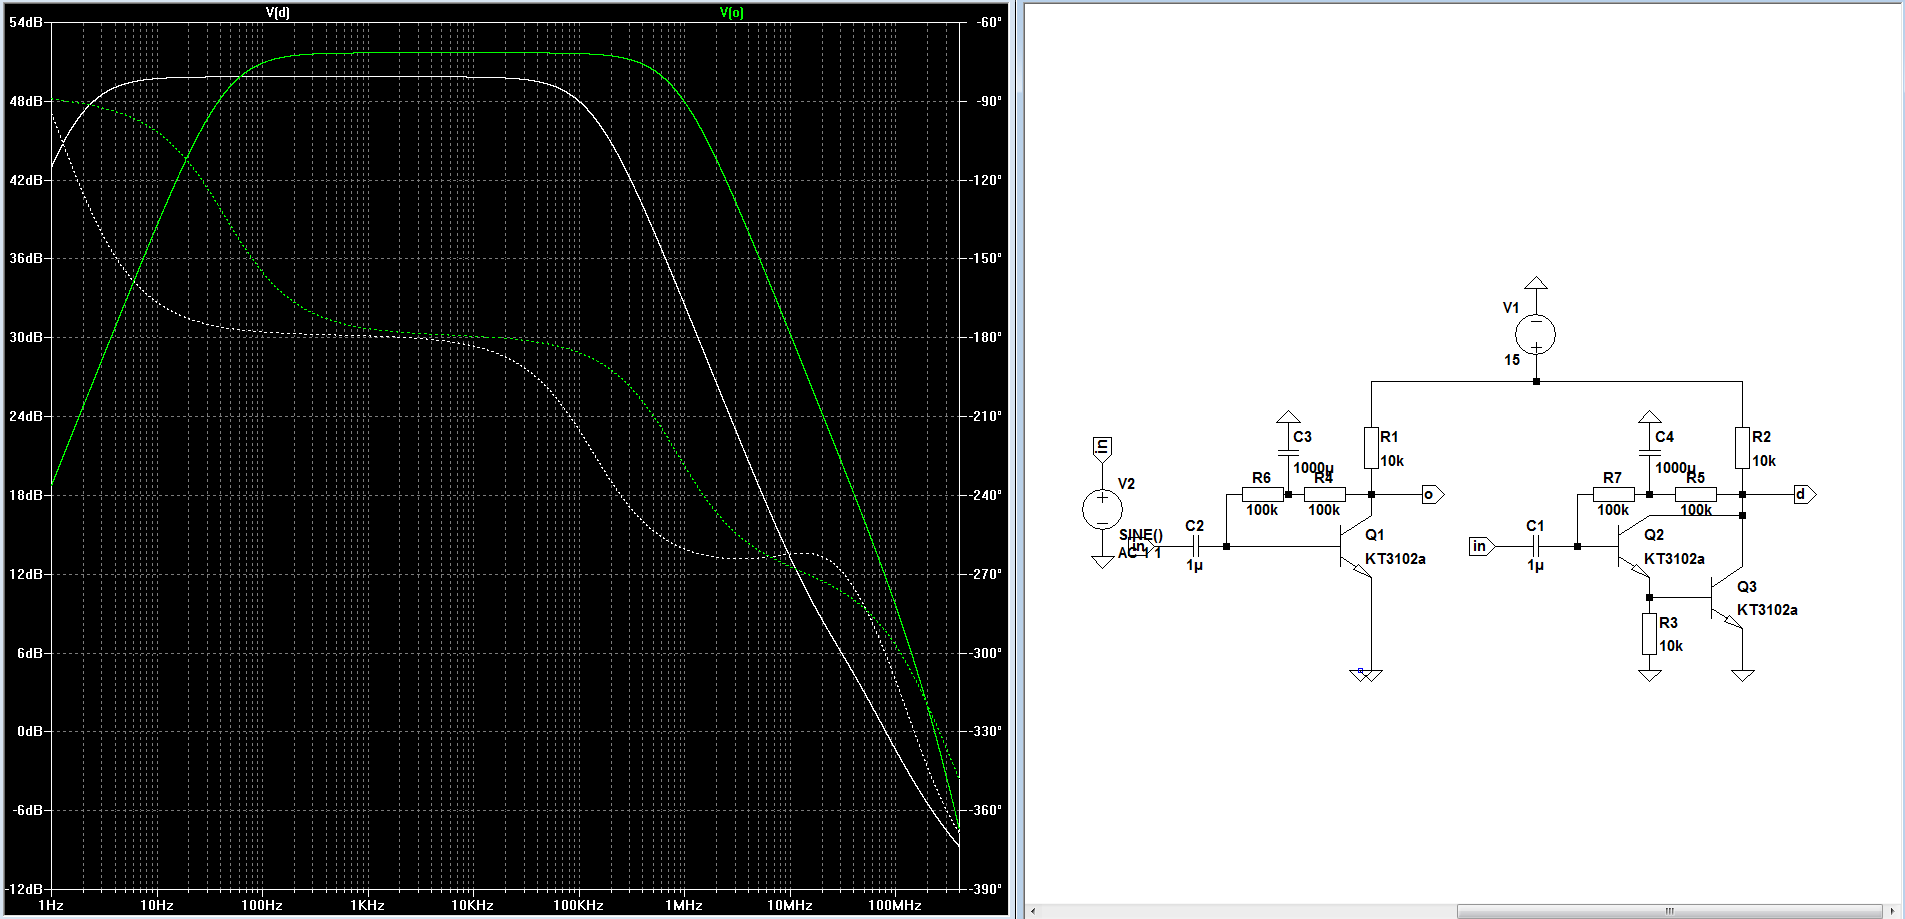
Task: Click the ground symbol below Q3 emitter
Action: click(1743, 676)
